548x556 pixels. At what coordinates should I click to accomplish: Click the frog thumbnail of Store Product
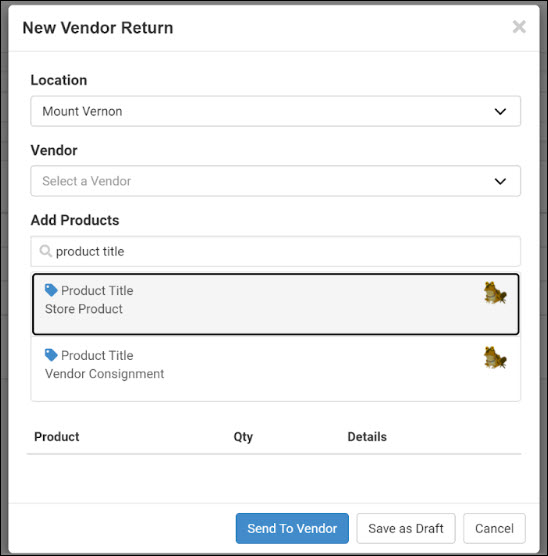pyautogui.click(x=495, y=293)
